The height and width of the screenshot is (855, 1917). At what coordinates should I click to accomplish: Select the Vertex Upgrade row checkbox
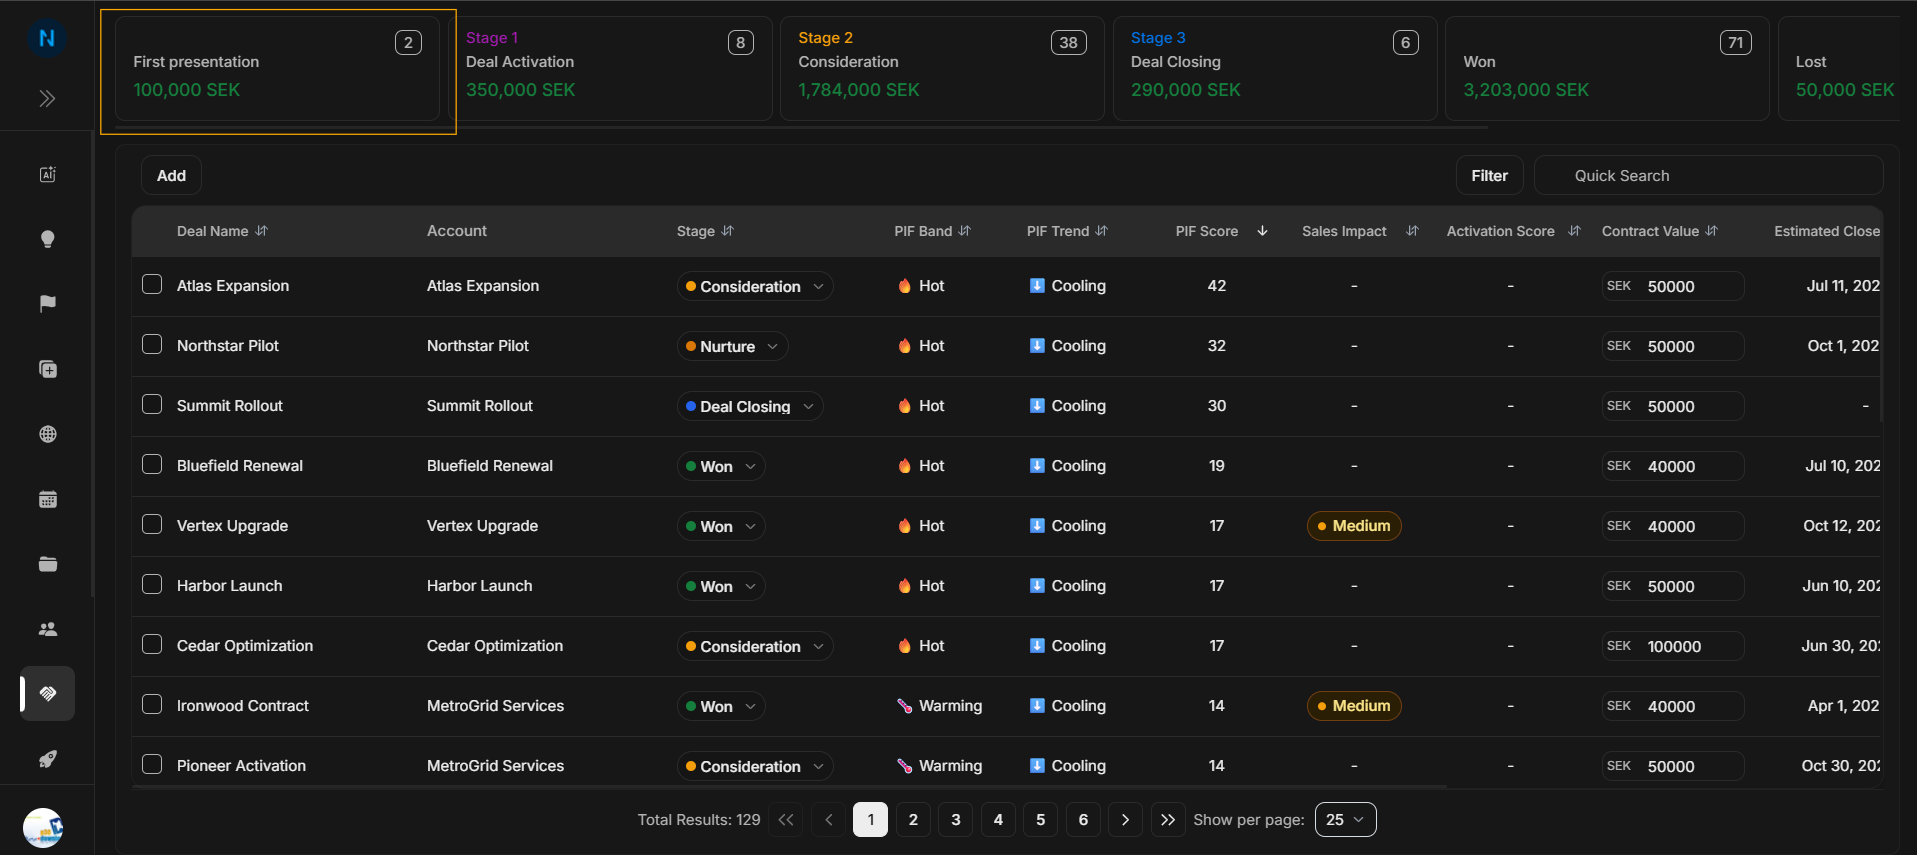coord(152,524)
